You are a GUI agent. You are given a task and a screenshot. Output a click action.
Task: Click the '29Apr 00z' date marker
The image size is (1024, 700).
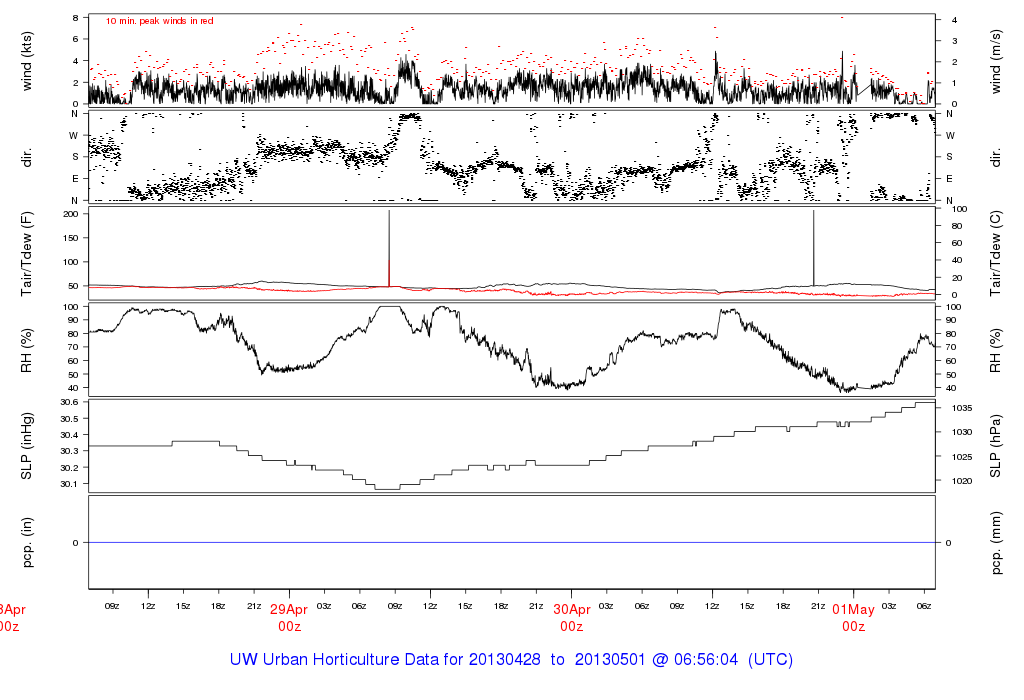coord(290,617)
